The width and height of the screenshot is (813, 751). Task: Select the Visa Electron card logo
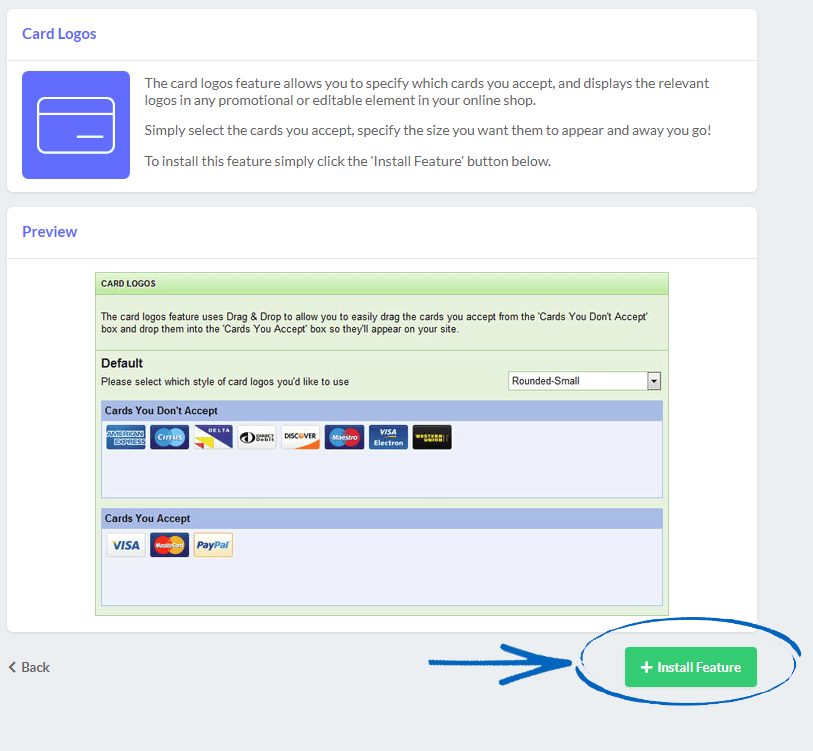(x=387, y=437)
